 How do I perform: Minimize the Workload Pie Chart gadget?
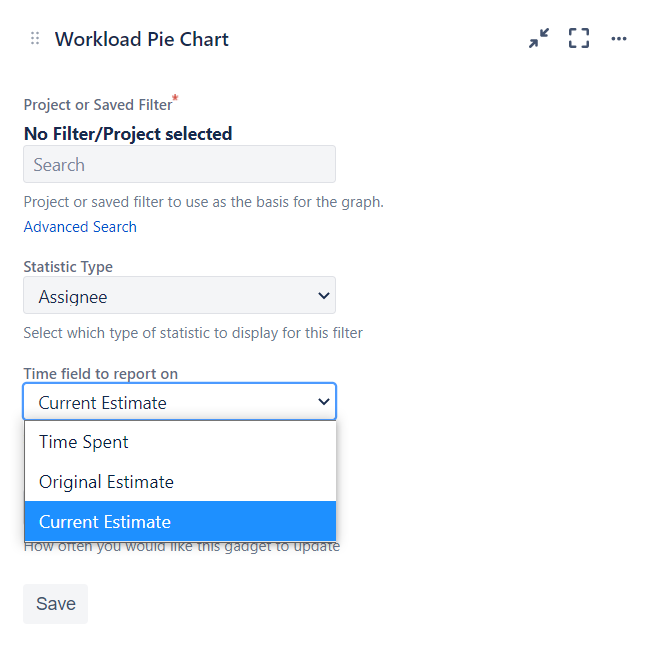click(539, 39)
